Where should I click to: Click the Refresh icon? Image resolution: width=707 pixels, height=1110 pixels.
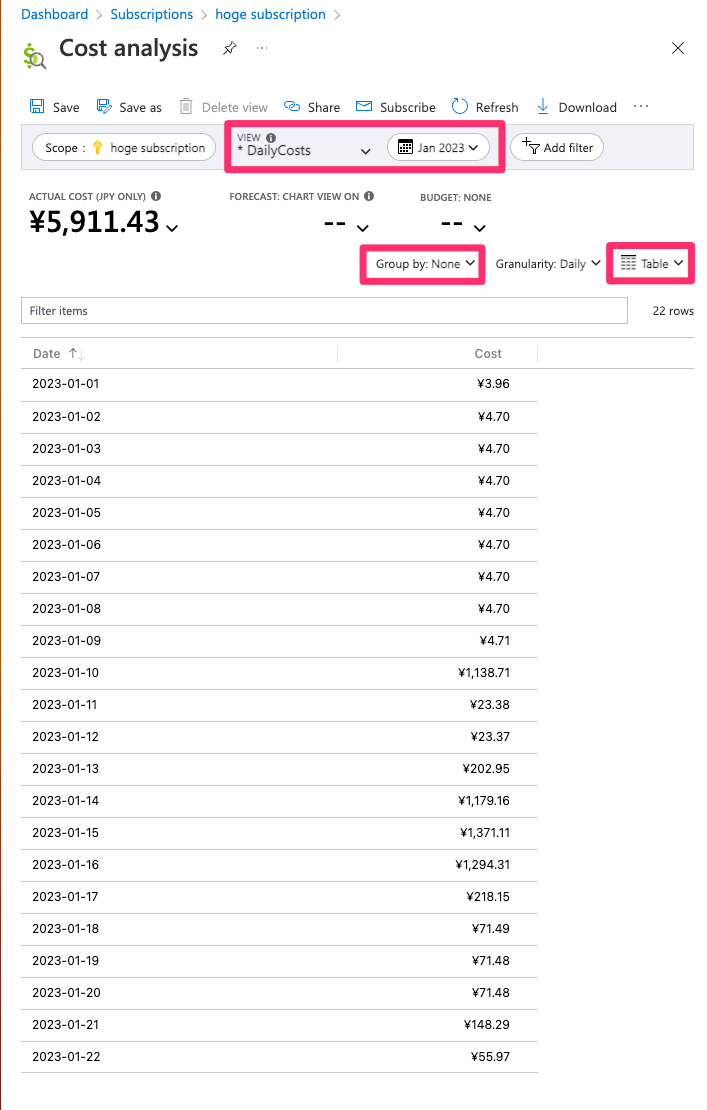click(460, 107)
